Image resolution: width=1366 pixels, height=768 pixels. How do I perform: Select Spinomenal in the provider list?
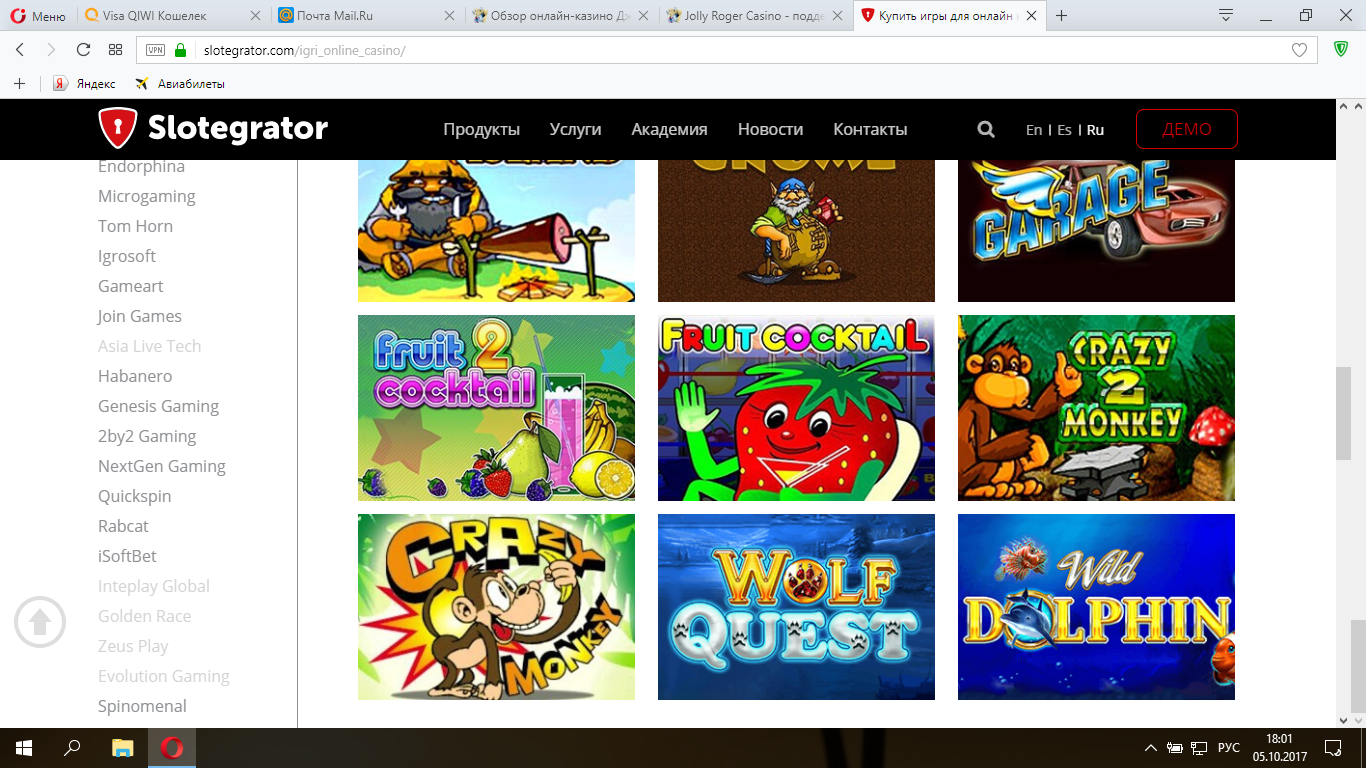coord(142,706)
